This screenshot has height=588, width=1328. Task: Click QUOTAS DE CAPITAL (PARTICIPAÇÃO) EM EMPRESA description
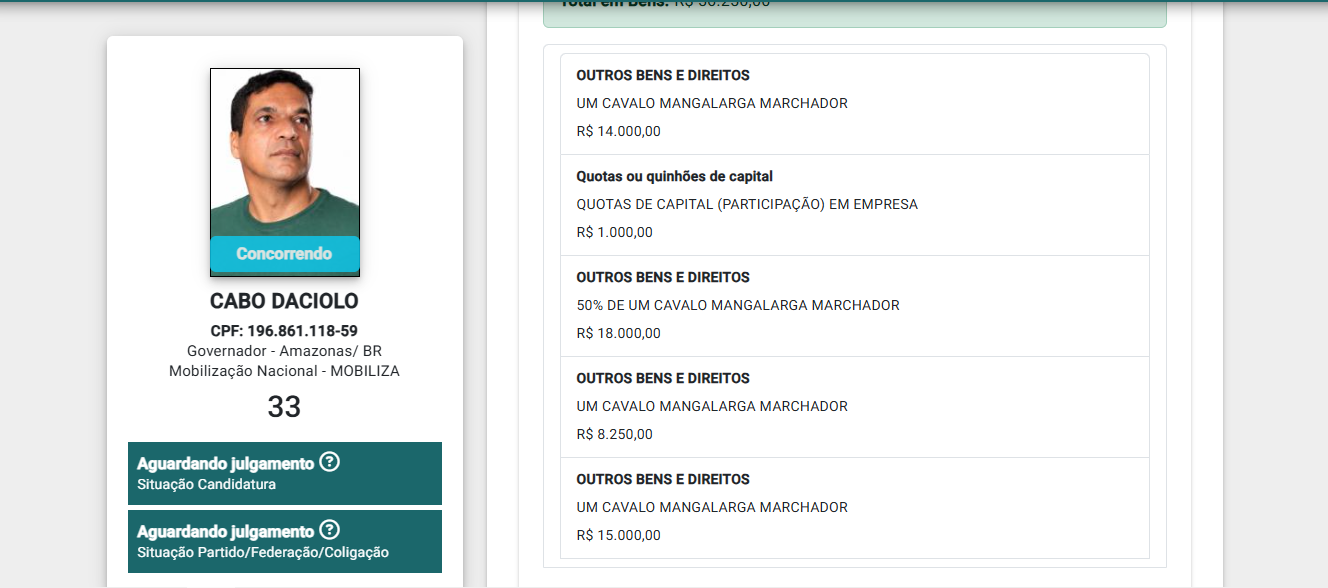[x=747, y=204]
